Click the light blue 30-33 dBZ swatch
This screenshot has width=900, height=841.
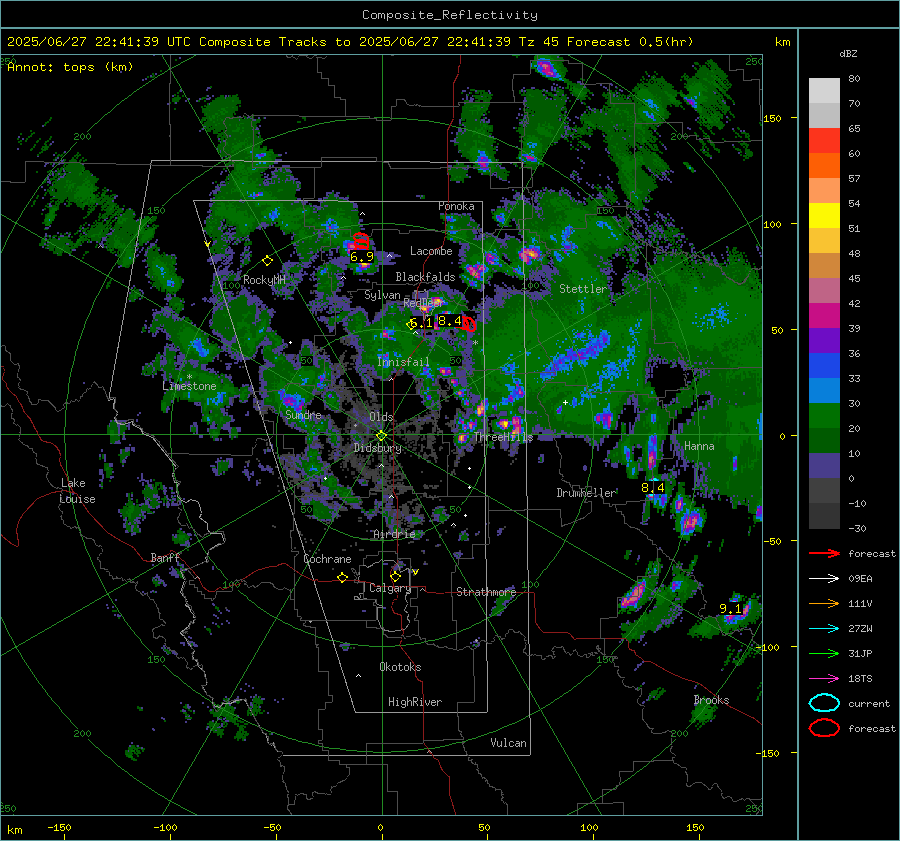[824, 390]
